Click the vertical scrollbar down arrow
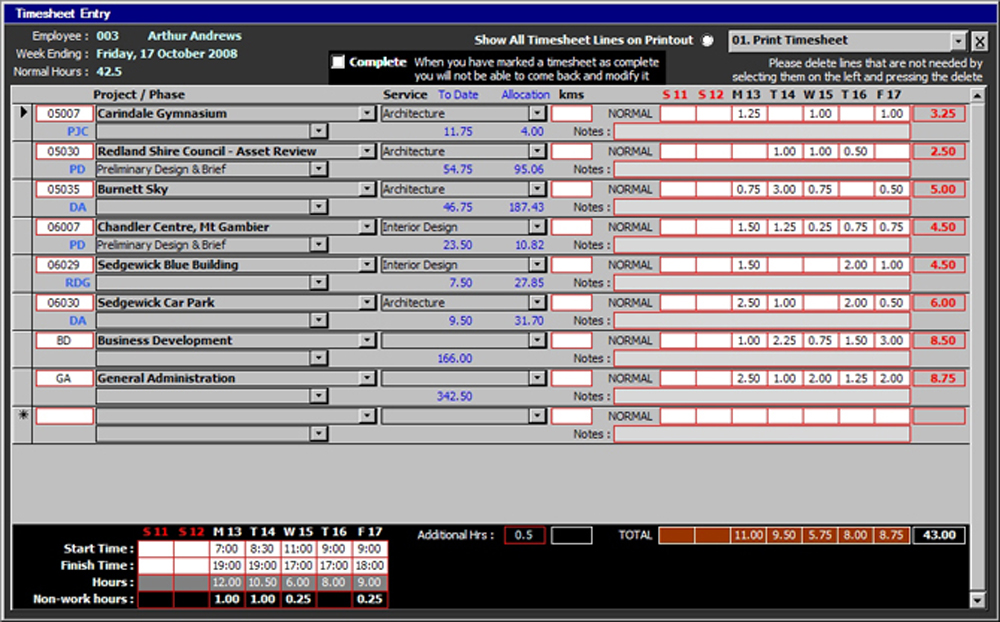Image resolution: width=1000 pixels, height=622 pixels. (x=978, y=599)
